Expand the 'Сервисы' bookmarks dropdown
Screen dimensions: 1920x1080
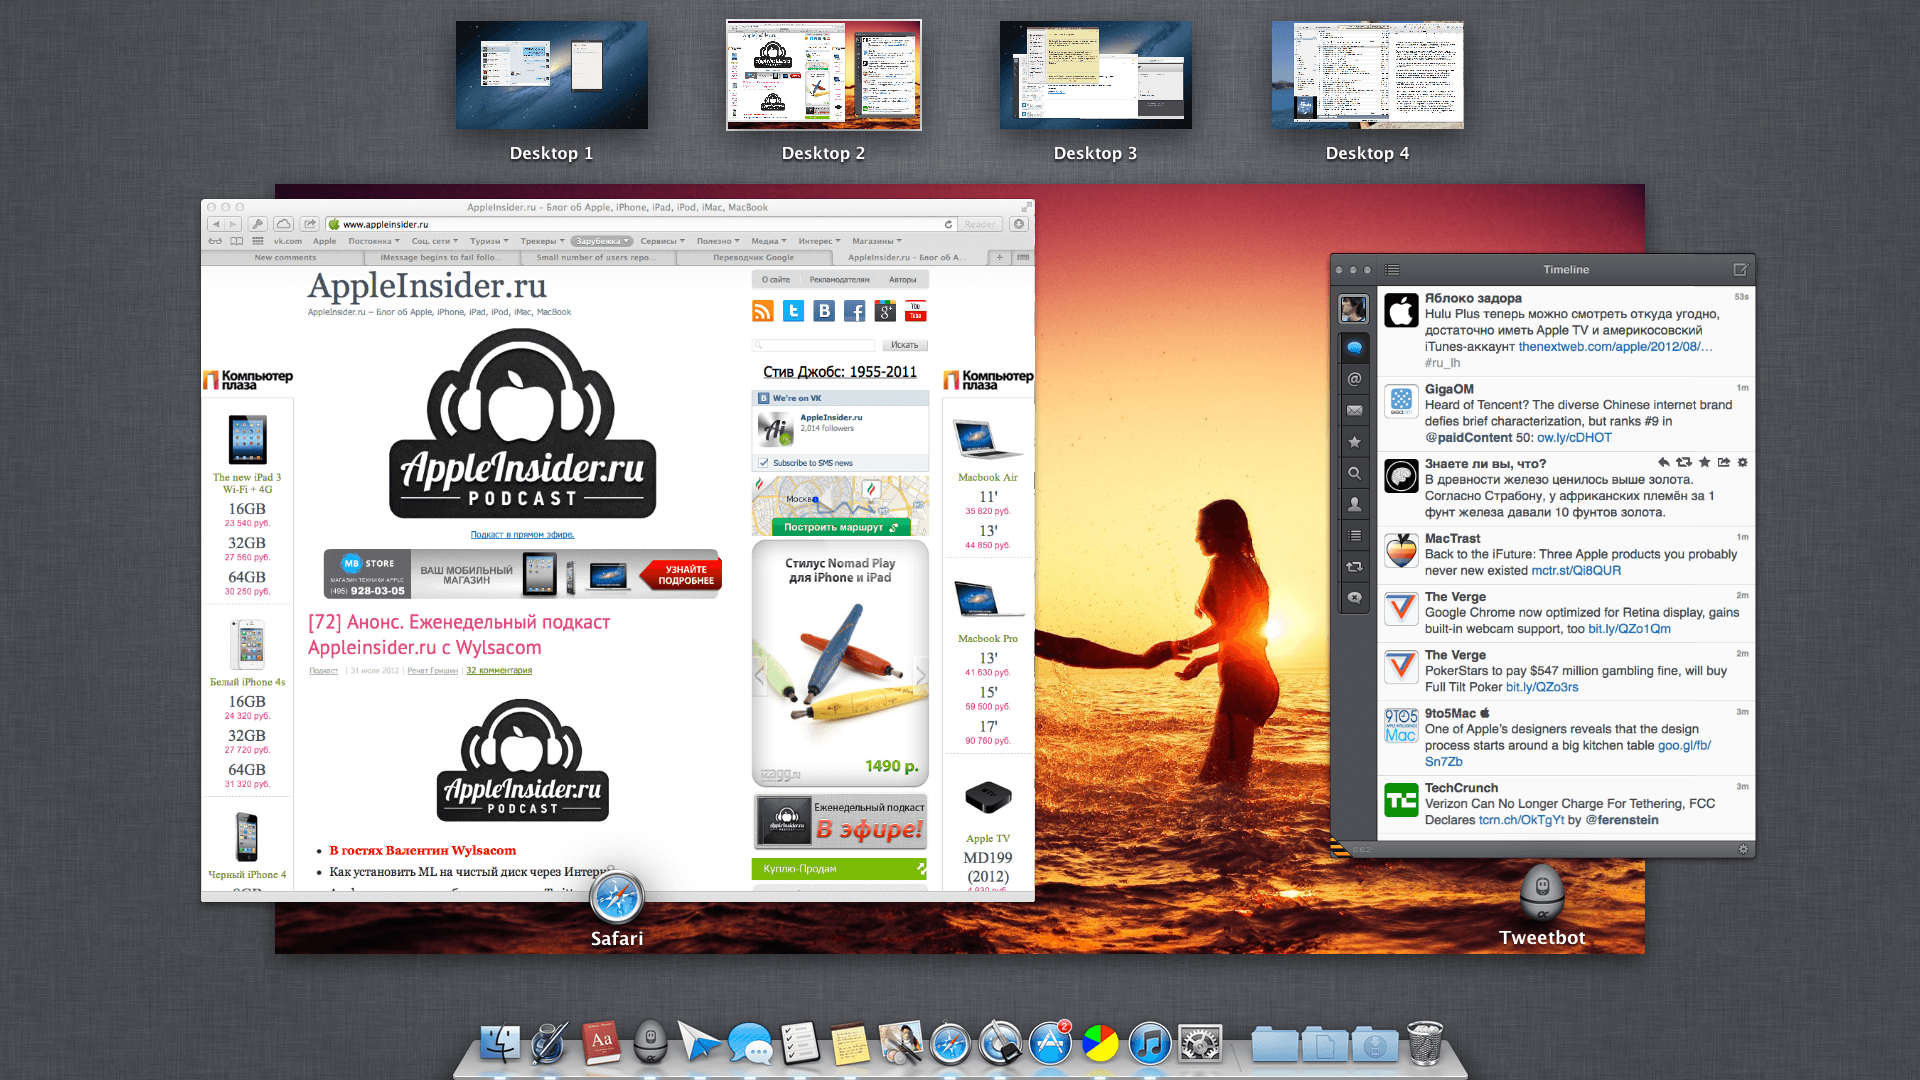click(663, 241)
